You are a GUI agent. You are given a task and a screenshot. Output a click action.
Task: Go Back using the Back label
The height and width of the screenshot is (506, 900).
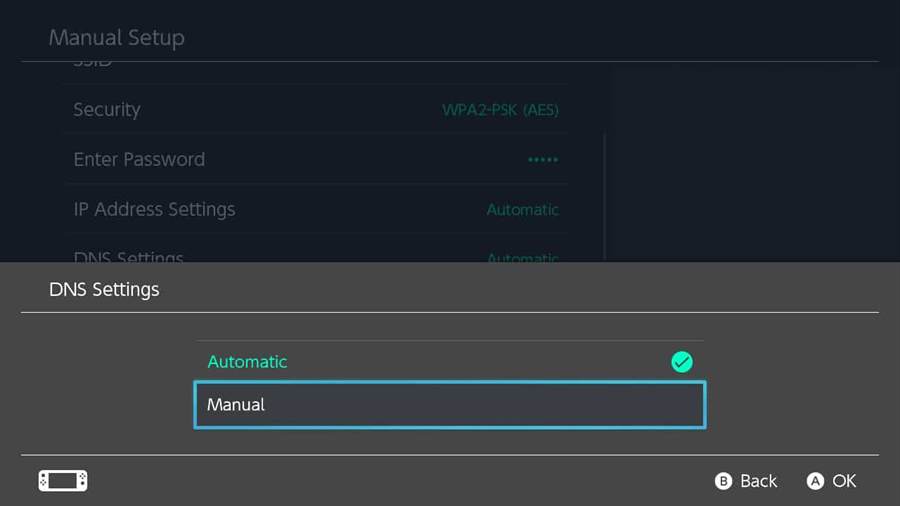pos(758,481)
